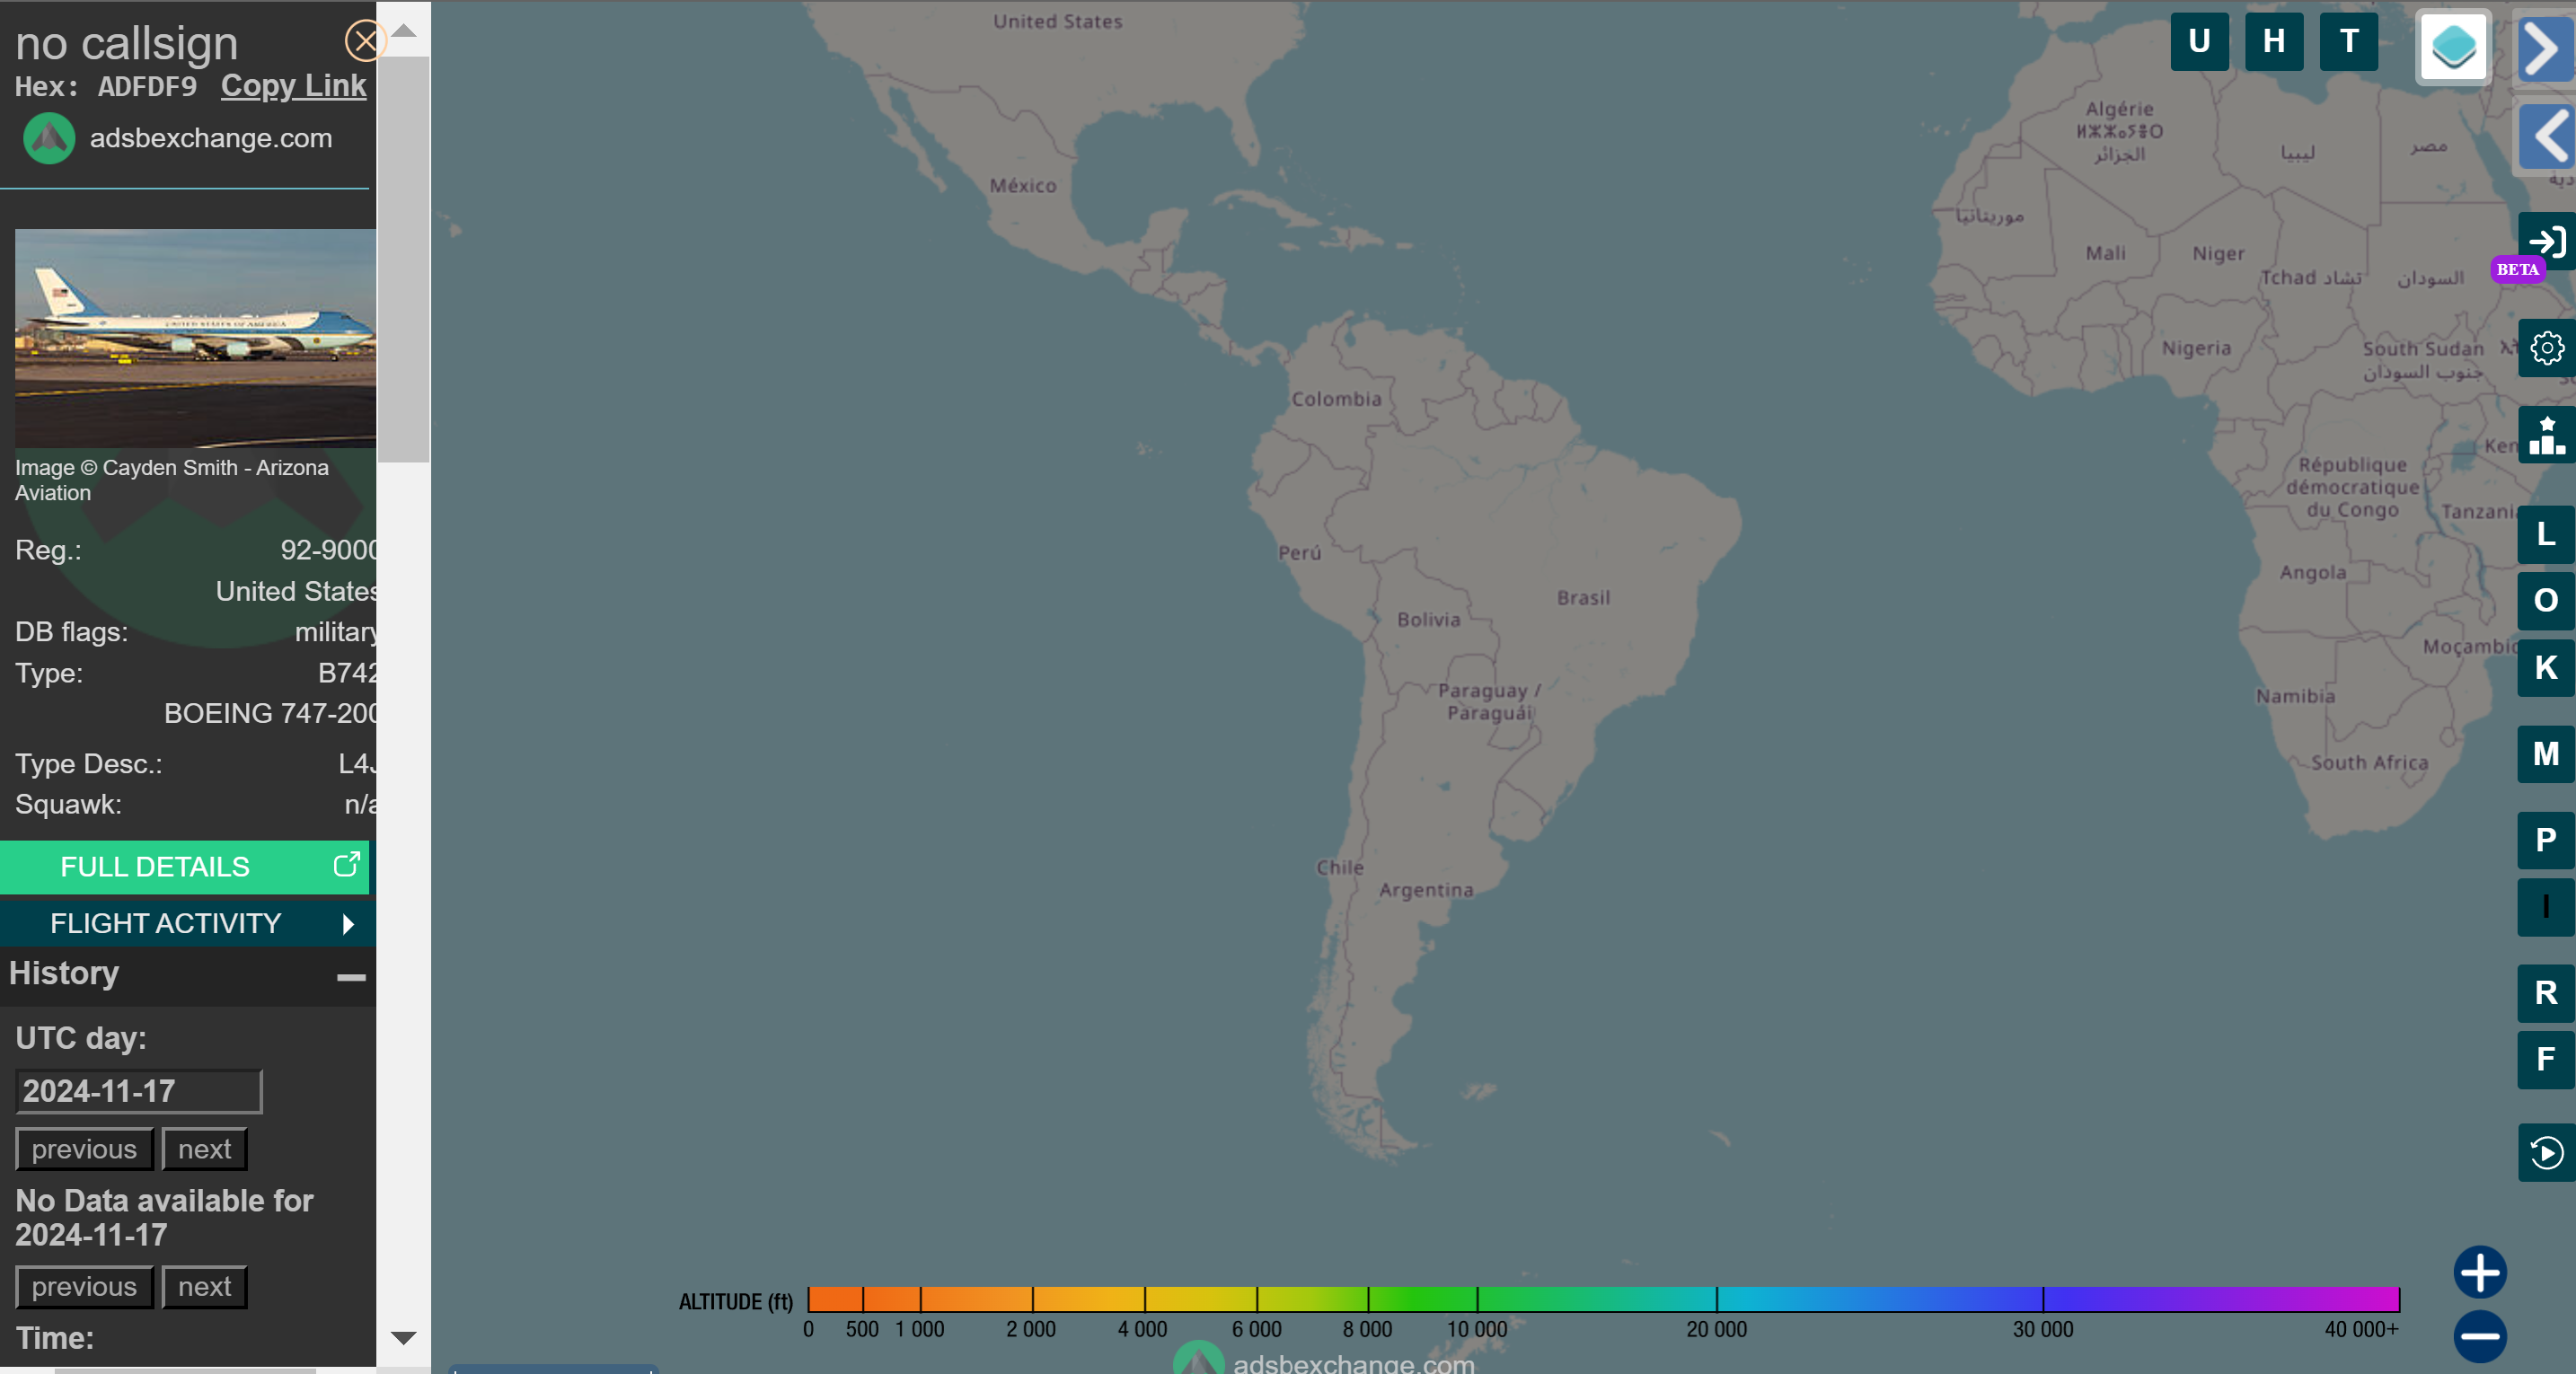Click the BOEING 747-200 type text
Image resolution: width=2576 pixels, height=1374 pixels.
[270, 713]
